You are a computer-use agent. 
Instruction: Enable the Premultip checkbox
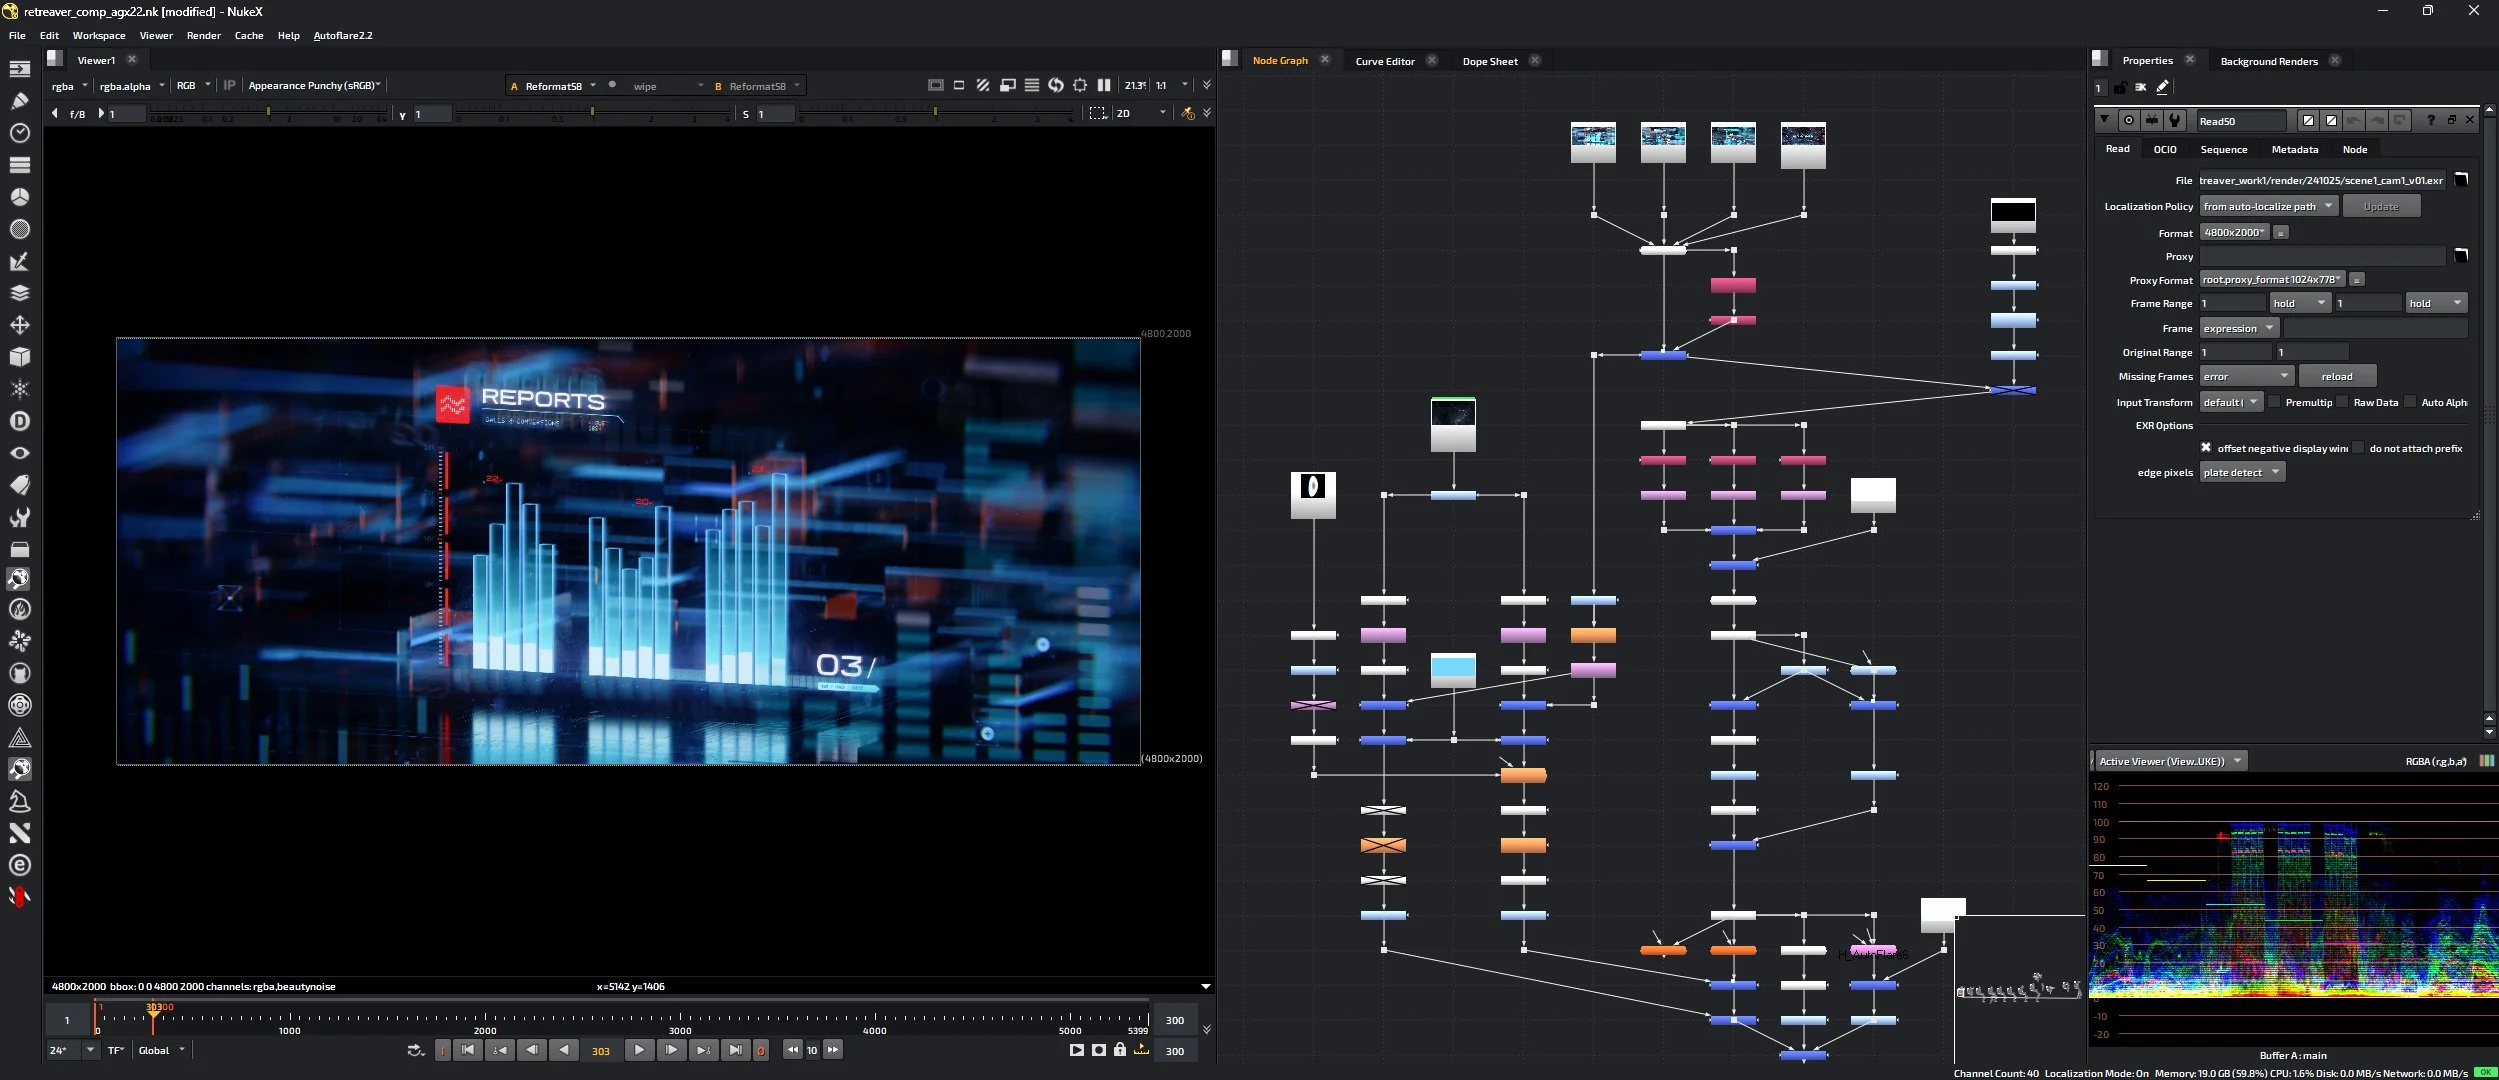[2274, 402]
